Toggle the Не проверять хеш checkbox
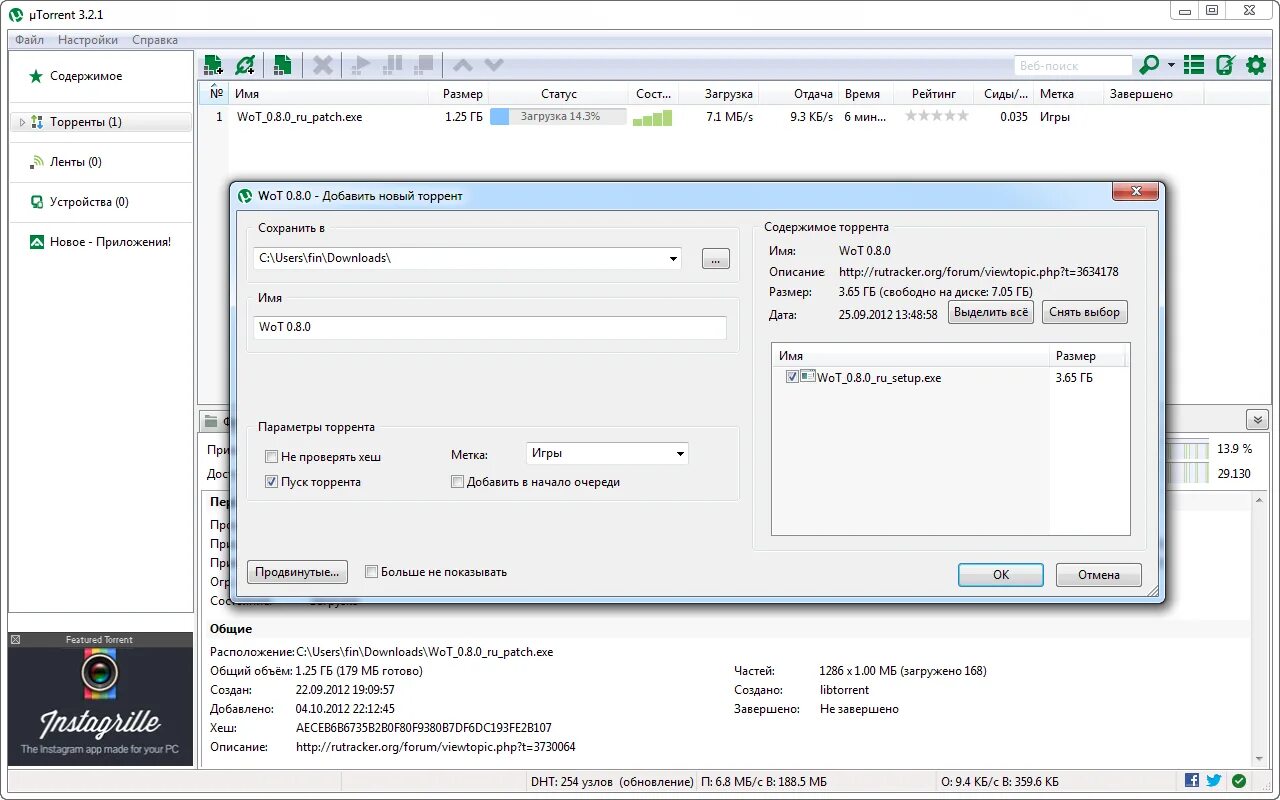 click(271, 457)
